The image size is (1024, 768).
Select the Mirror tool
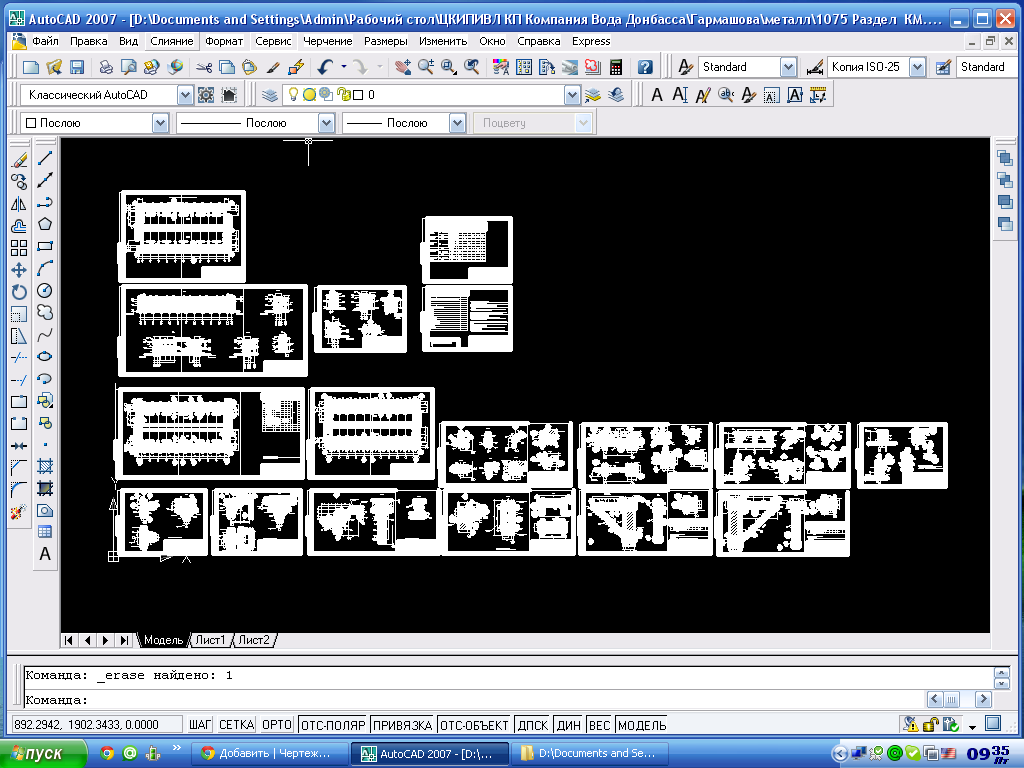point(19,204)
